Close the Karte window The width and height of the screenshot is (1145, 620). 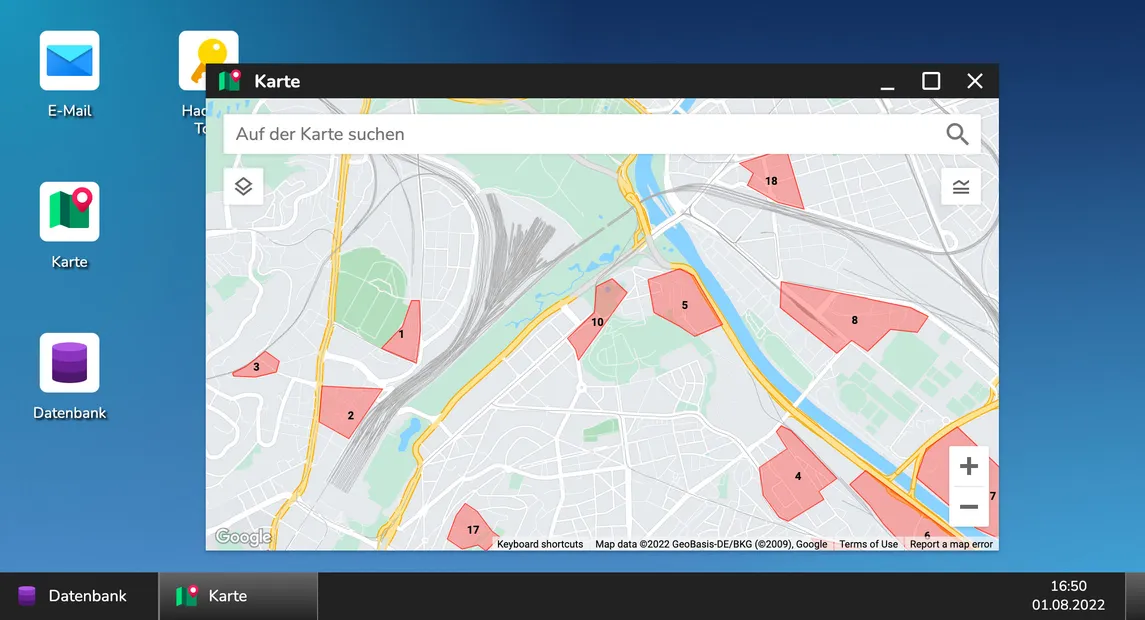click(x=975, y=81)
